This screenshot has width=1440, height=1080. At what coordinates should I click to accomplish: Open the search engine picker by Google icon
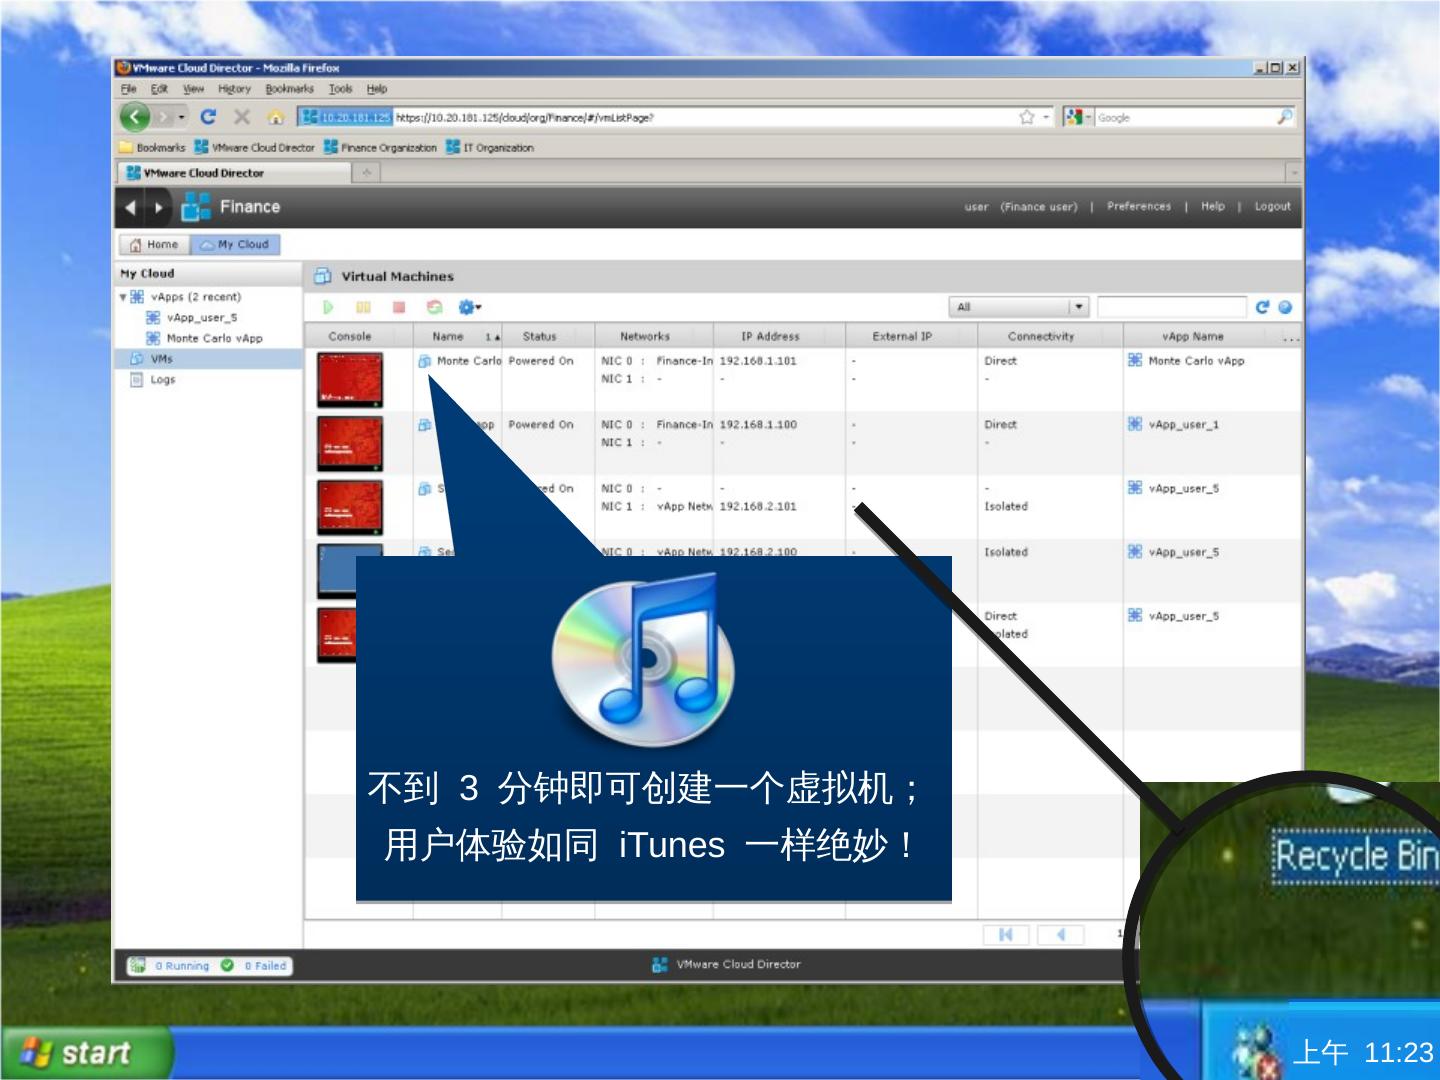1079,117
